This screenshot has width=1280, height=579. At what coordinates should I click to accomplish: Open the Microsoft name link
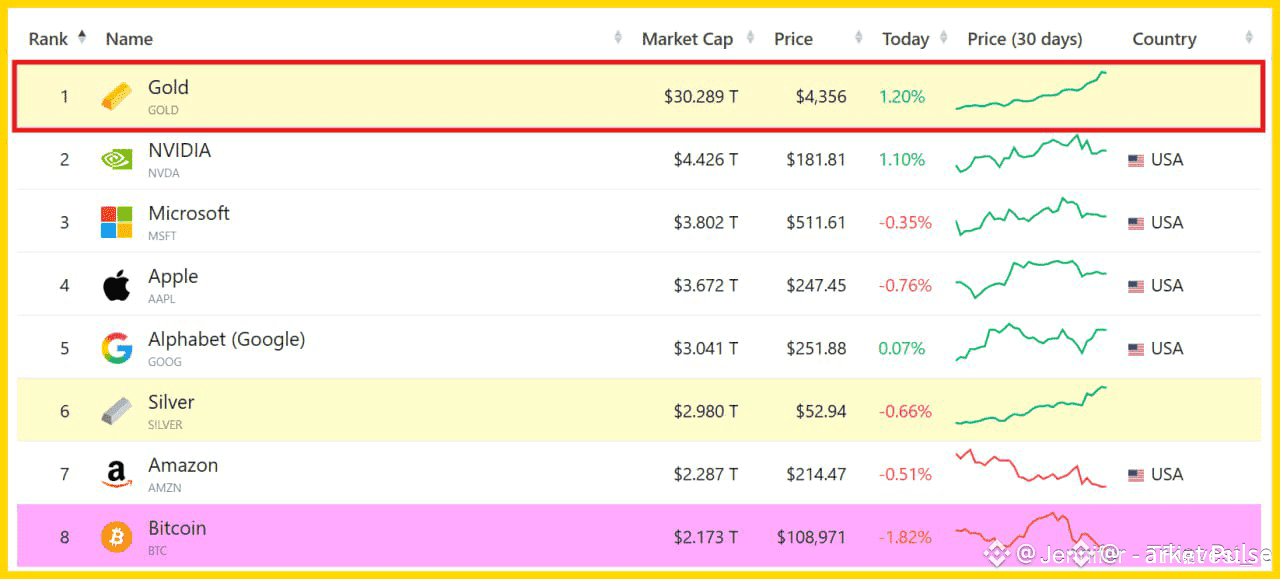click(189, 213)
